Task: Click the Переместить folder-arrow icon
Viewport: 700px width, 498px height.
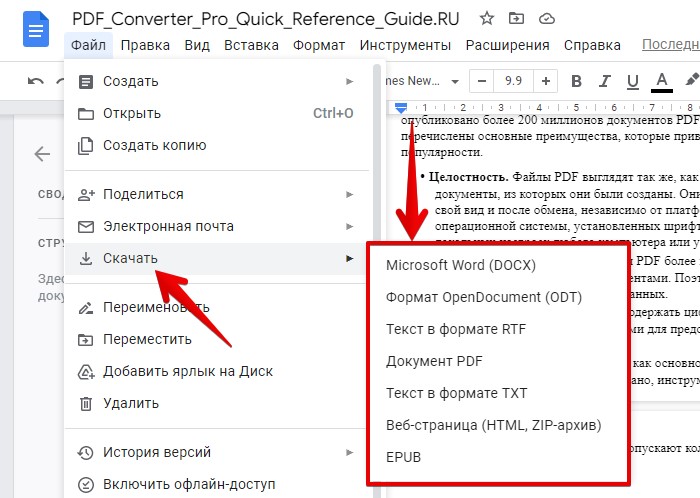Action: pos(86,340)
